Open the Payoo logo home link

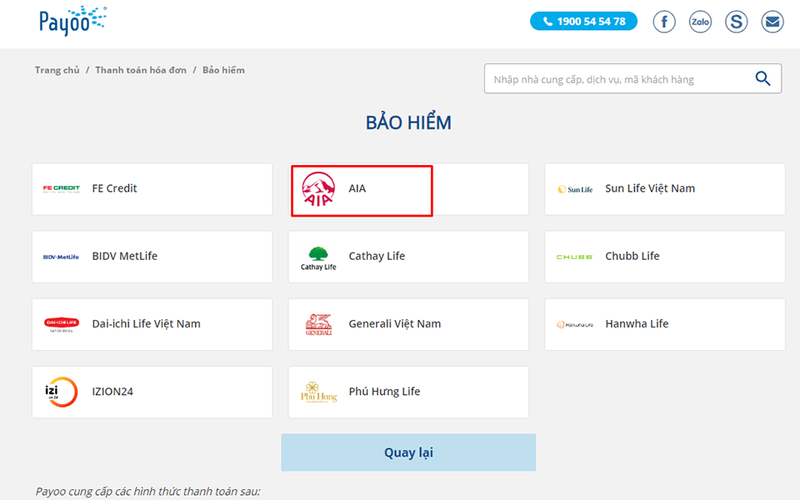[73, 21]
